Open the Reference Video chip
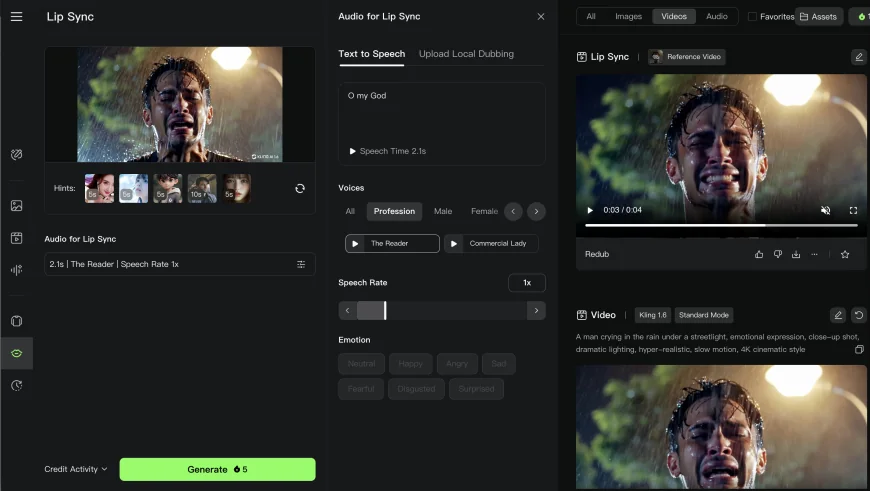The width and height of the screenshot is (870, 491). (x=687, y=57)
